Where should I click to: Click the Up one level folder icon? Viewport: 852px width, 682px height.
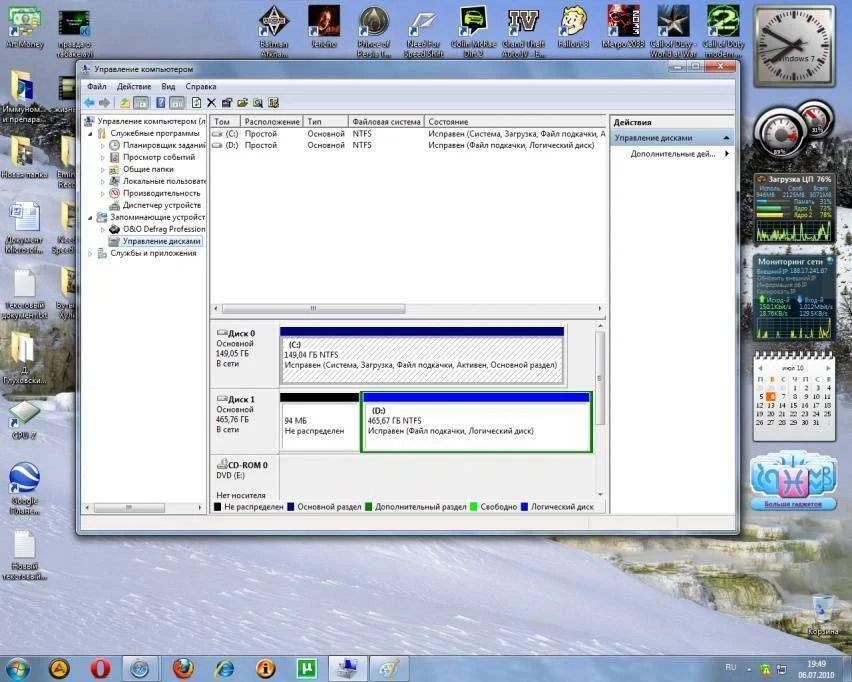click(125, 103)
